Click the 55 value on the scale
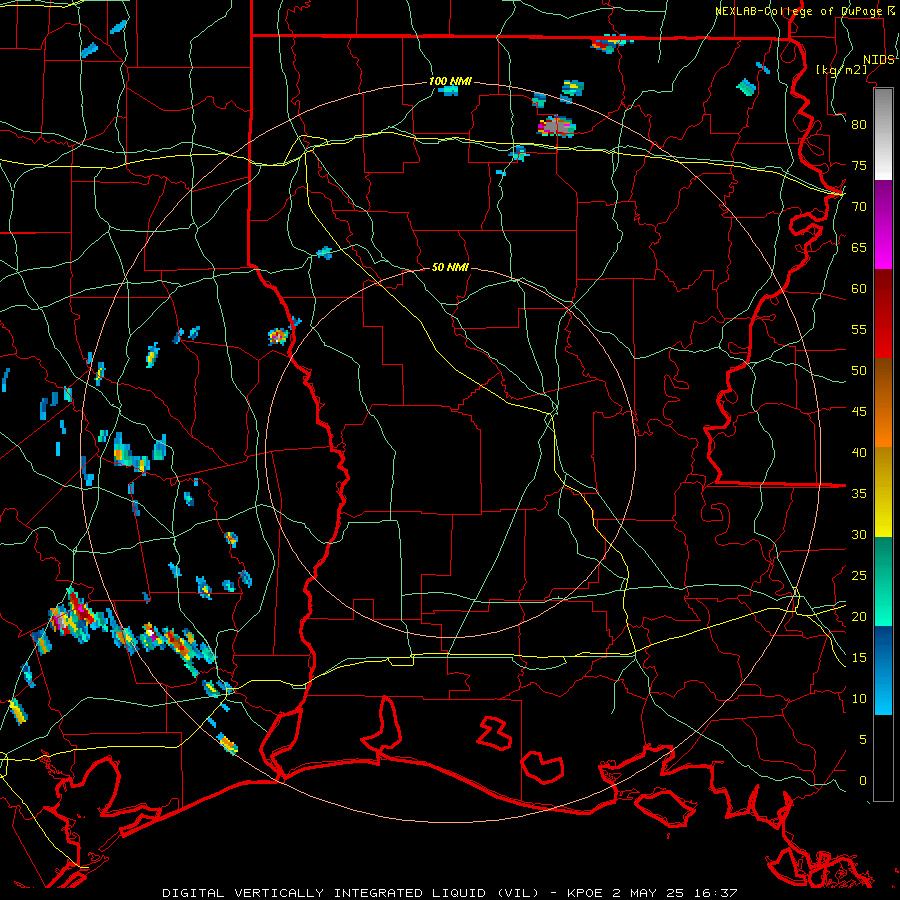Viewport: 900px width, 900px height. (x=859, y=329)
